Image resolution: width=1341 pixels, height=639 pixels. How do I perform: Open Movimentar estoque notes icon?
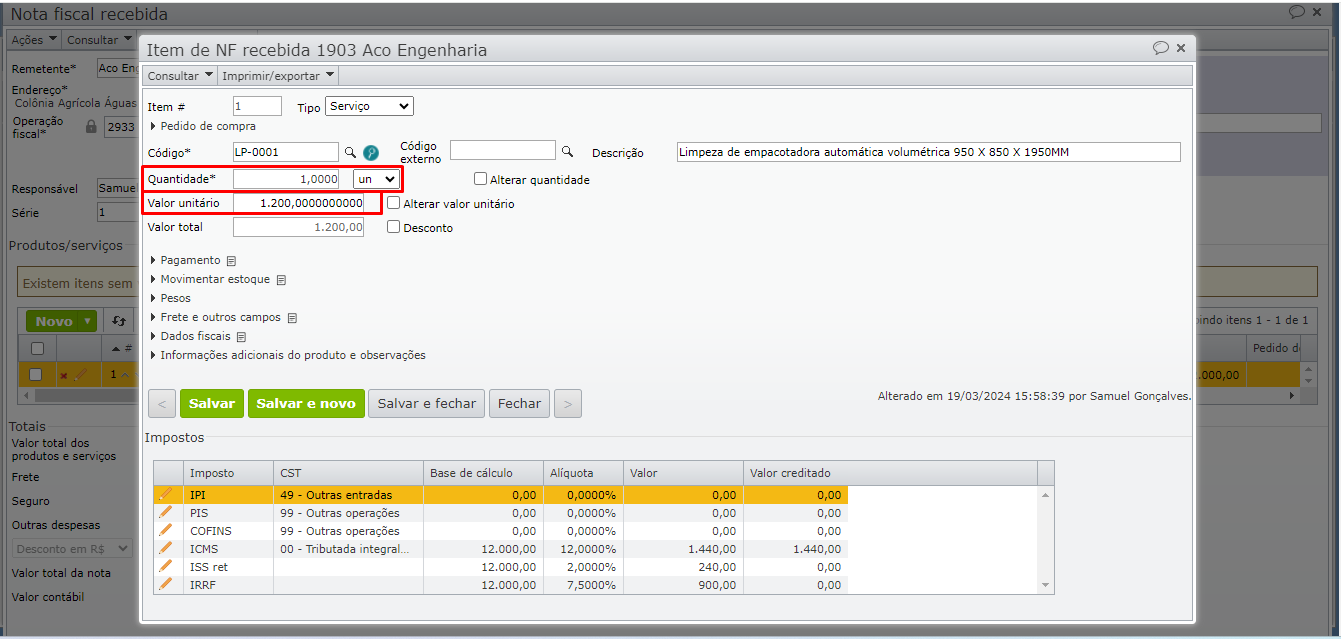tap(281, 280)
